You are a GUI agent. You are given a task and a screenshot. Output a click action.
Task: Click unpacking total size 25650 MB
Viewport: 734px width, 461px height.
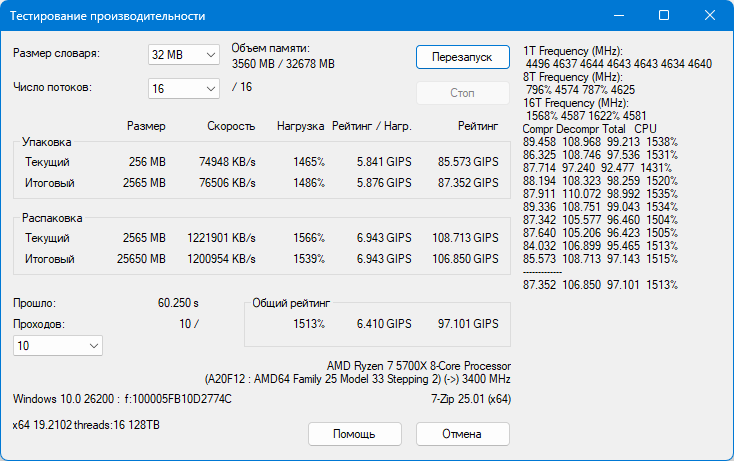click(x=141, y=259)
